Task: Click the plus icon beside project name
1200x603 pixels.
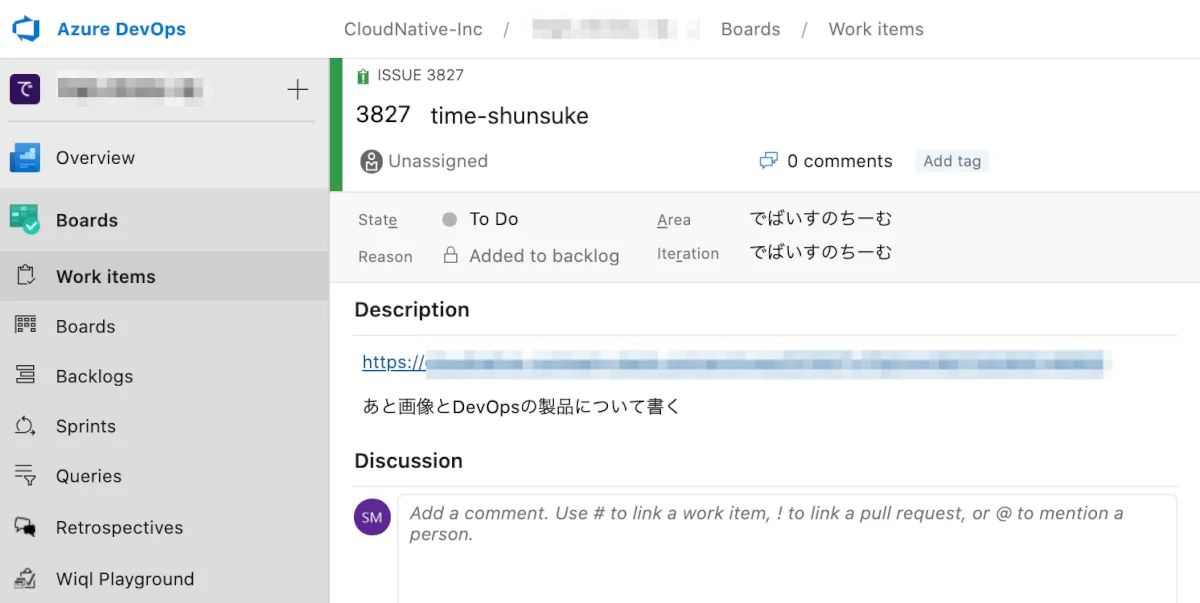Action: [x=297, y=90]
